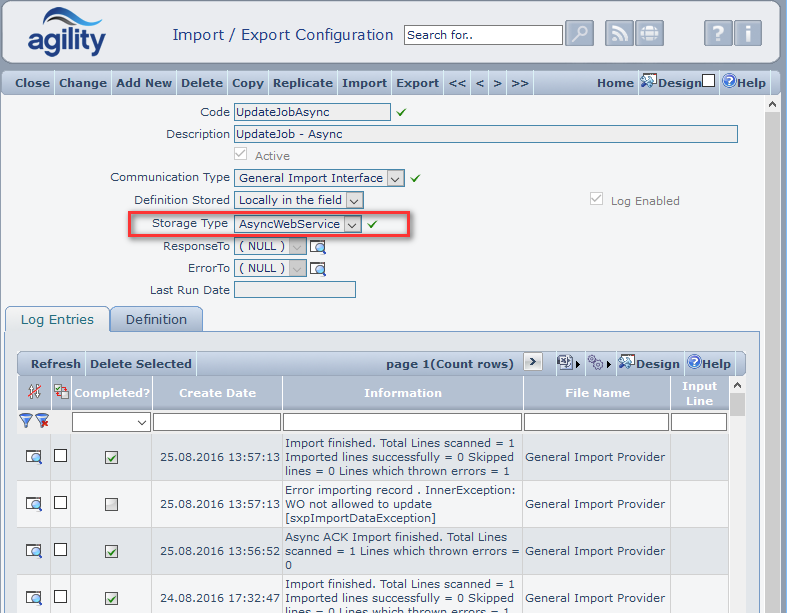Open the Communication Type dropdown
This screenshot has width=787, height=613.
(x=395, y=178)
